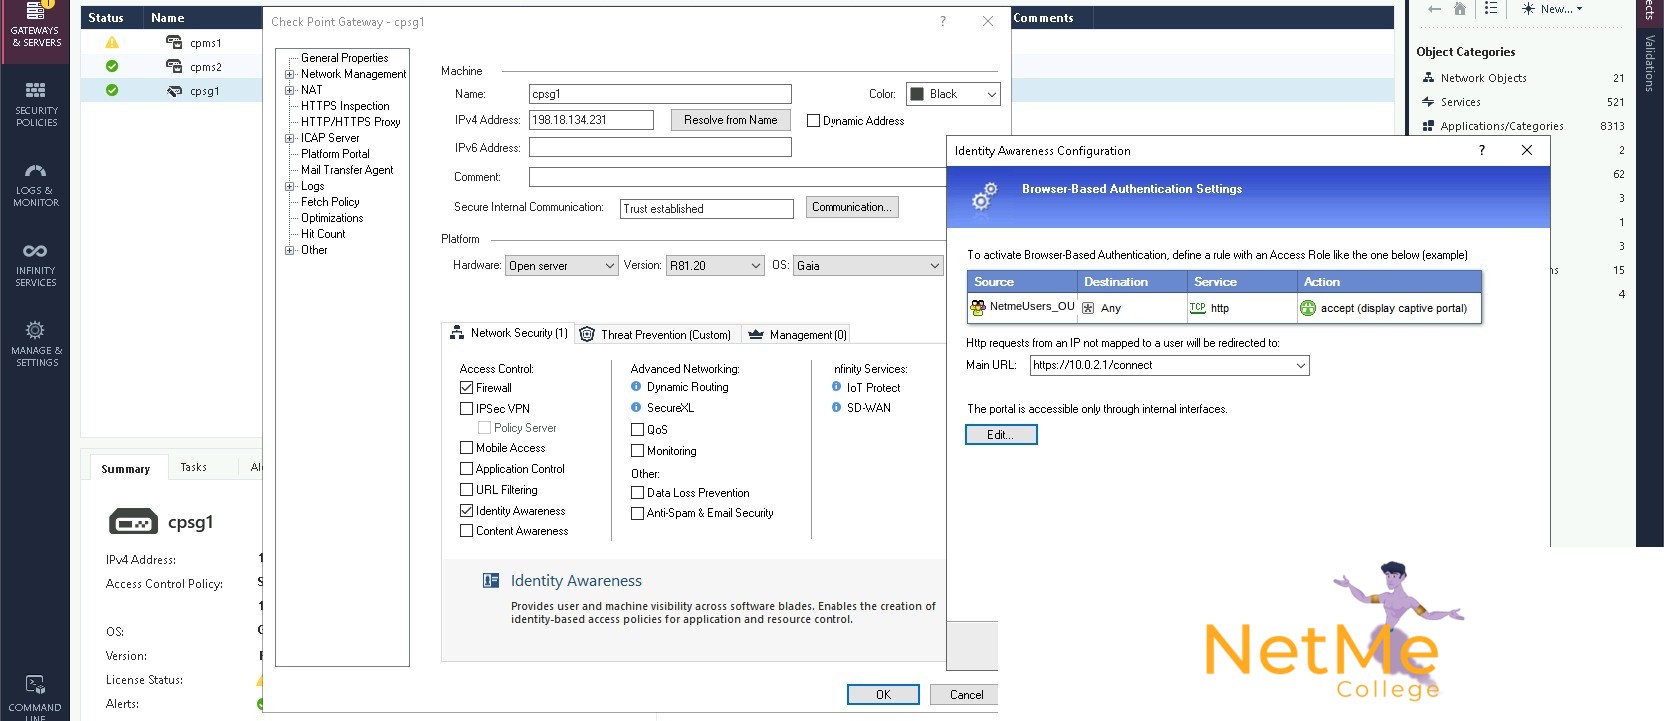Click the IoT Protect info icon
Image resolution: width=1664 pixels, height=721 pixels.
tap(836, 387)
